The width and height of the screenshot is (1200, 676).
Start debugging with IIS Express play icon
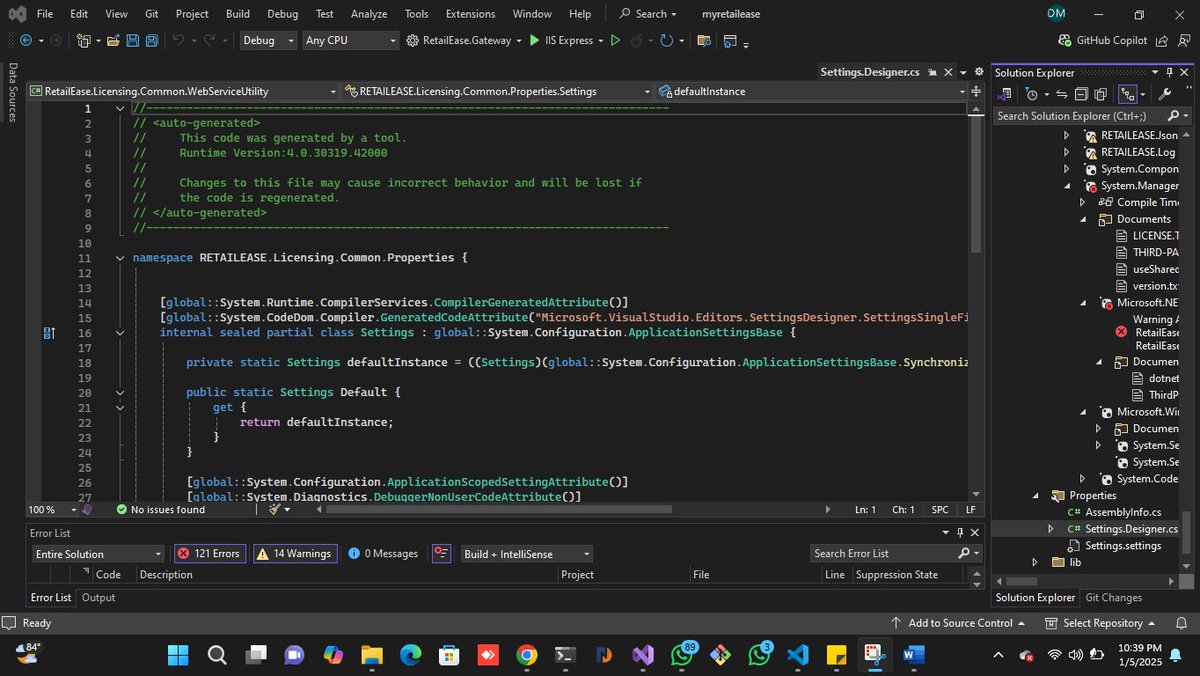pyautogui.click(x=535, y=41)
